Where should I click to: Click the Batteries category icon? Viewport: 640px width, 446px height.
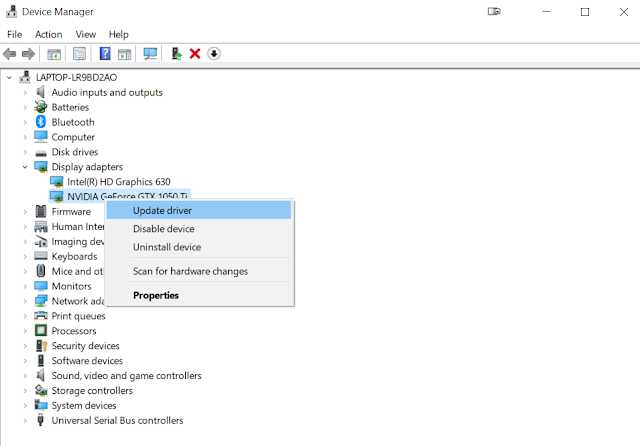[x=40, y=107]
